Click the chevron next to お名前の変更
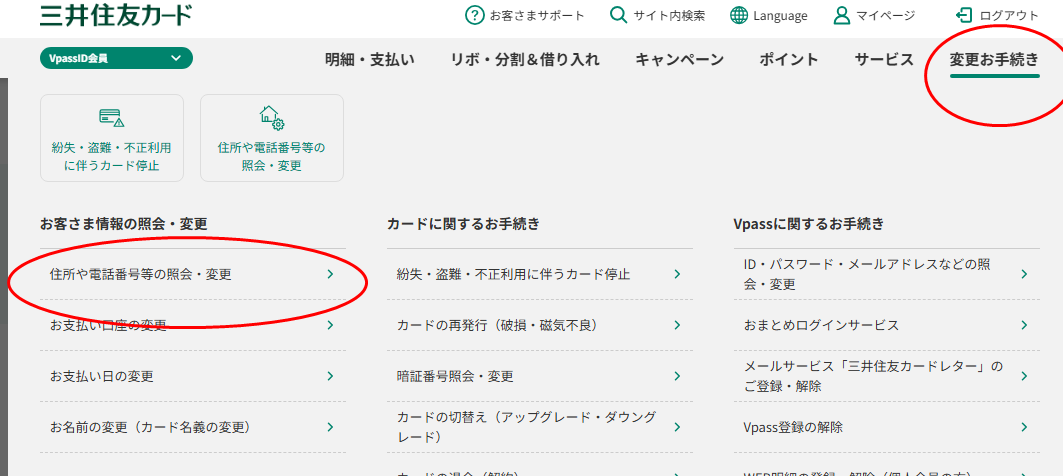The image size is (1063, 476). click(x=330, y=427)
